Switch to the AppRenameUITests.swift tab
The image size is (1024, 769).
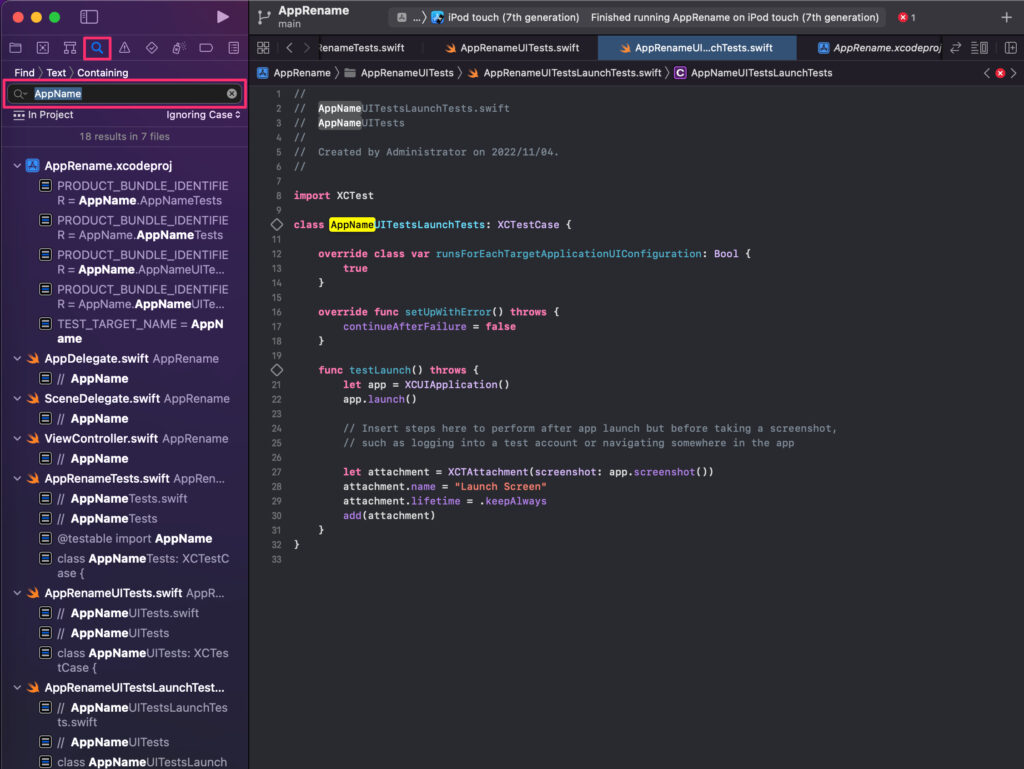click(511, 48)
